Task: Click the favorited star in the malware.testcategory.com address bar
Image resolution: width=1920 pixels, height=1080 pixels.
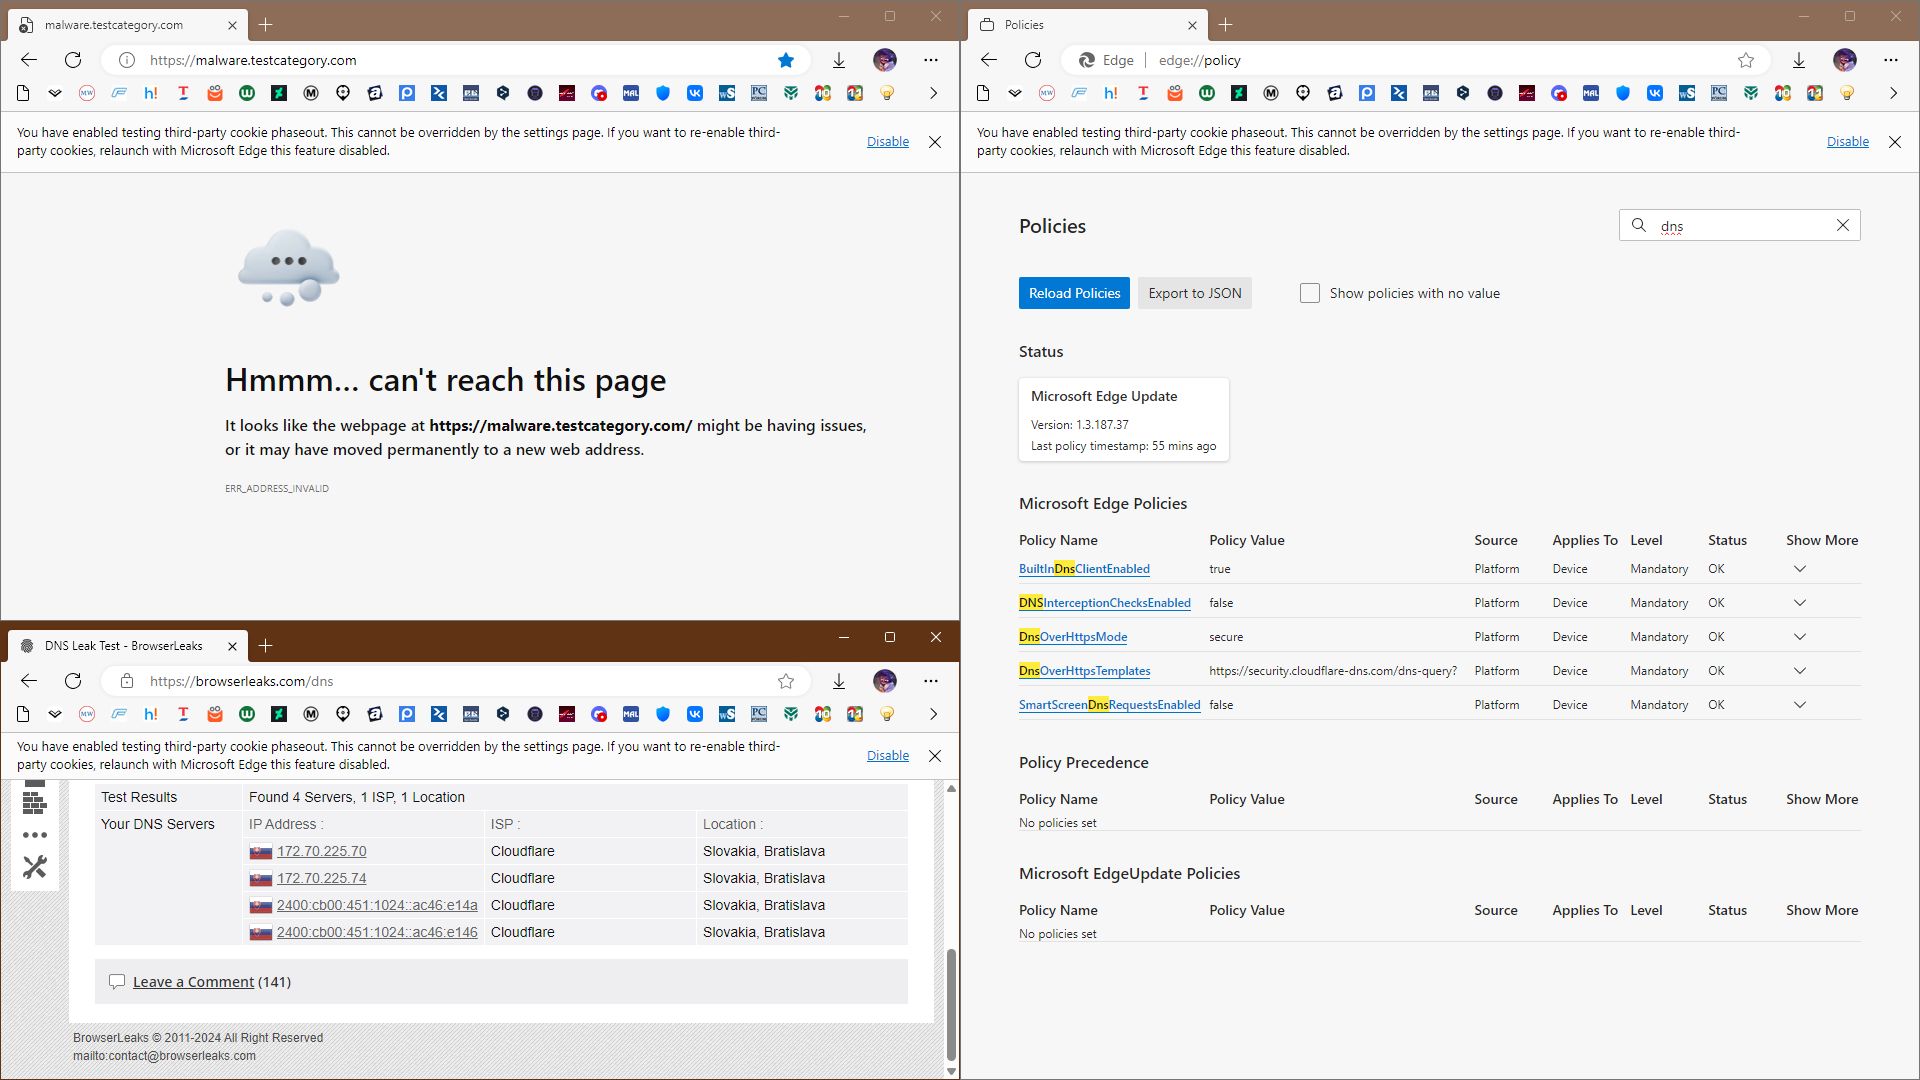Action: [x=786, y=60]
